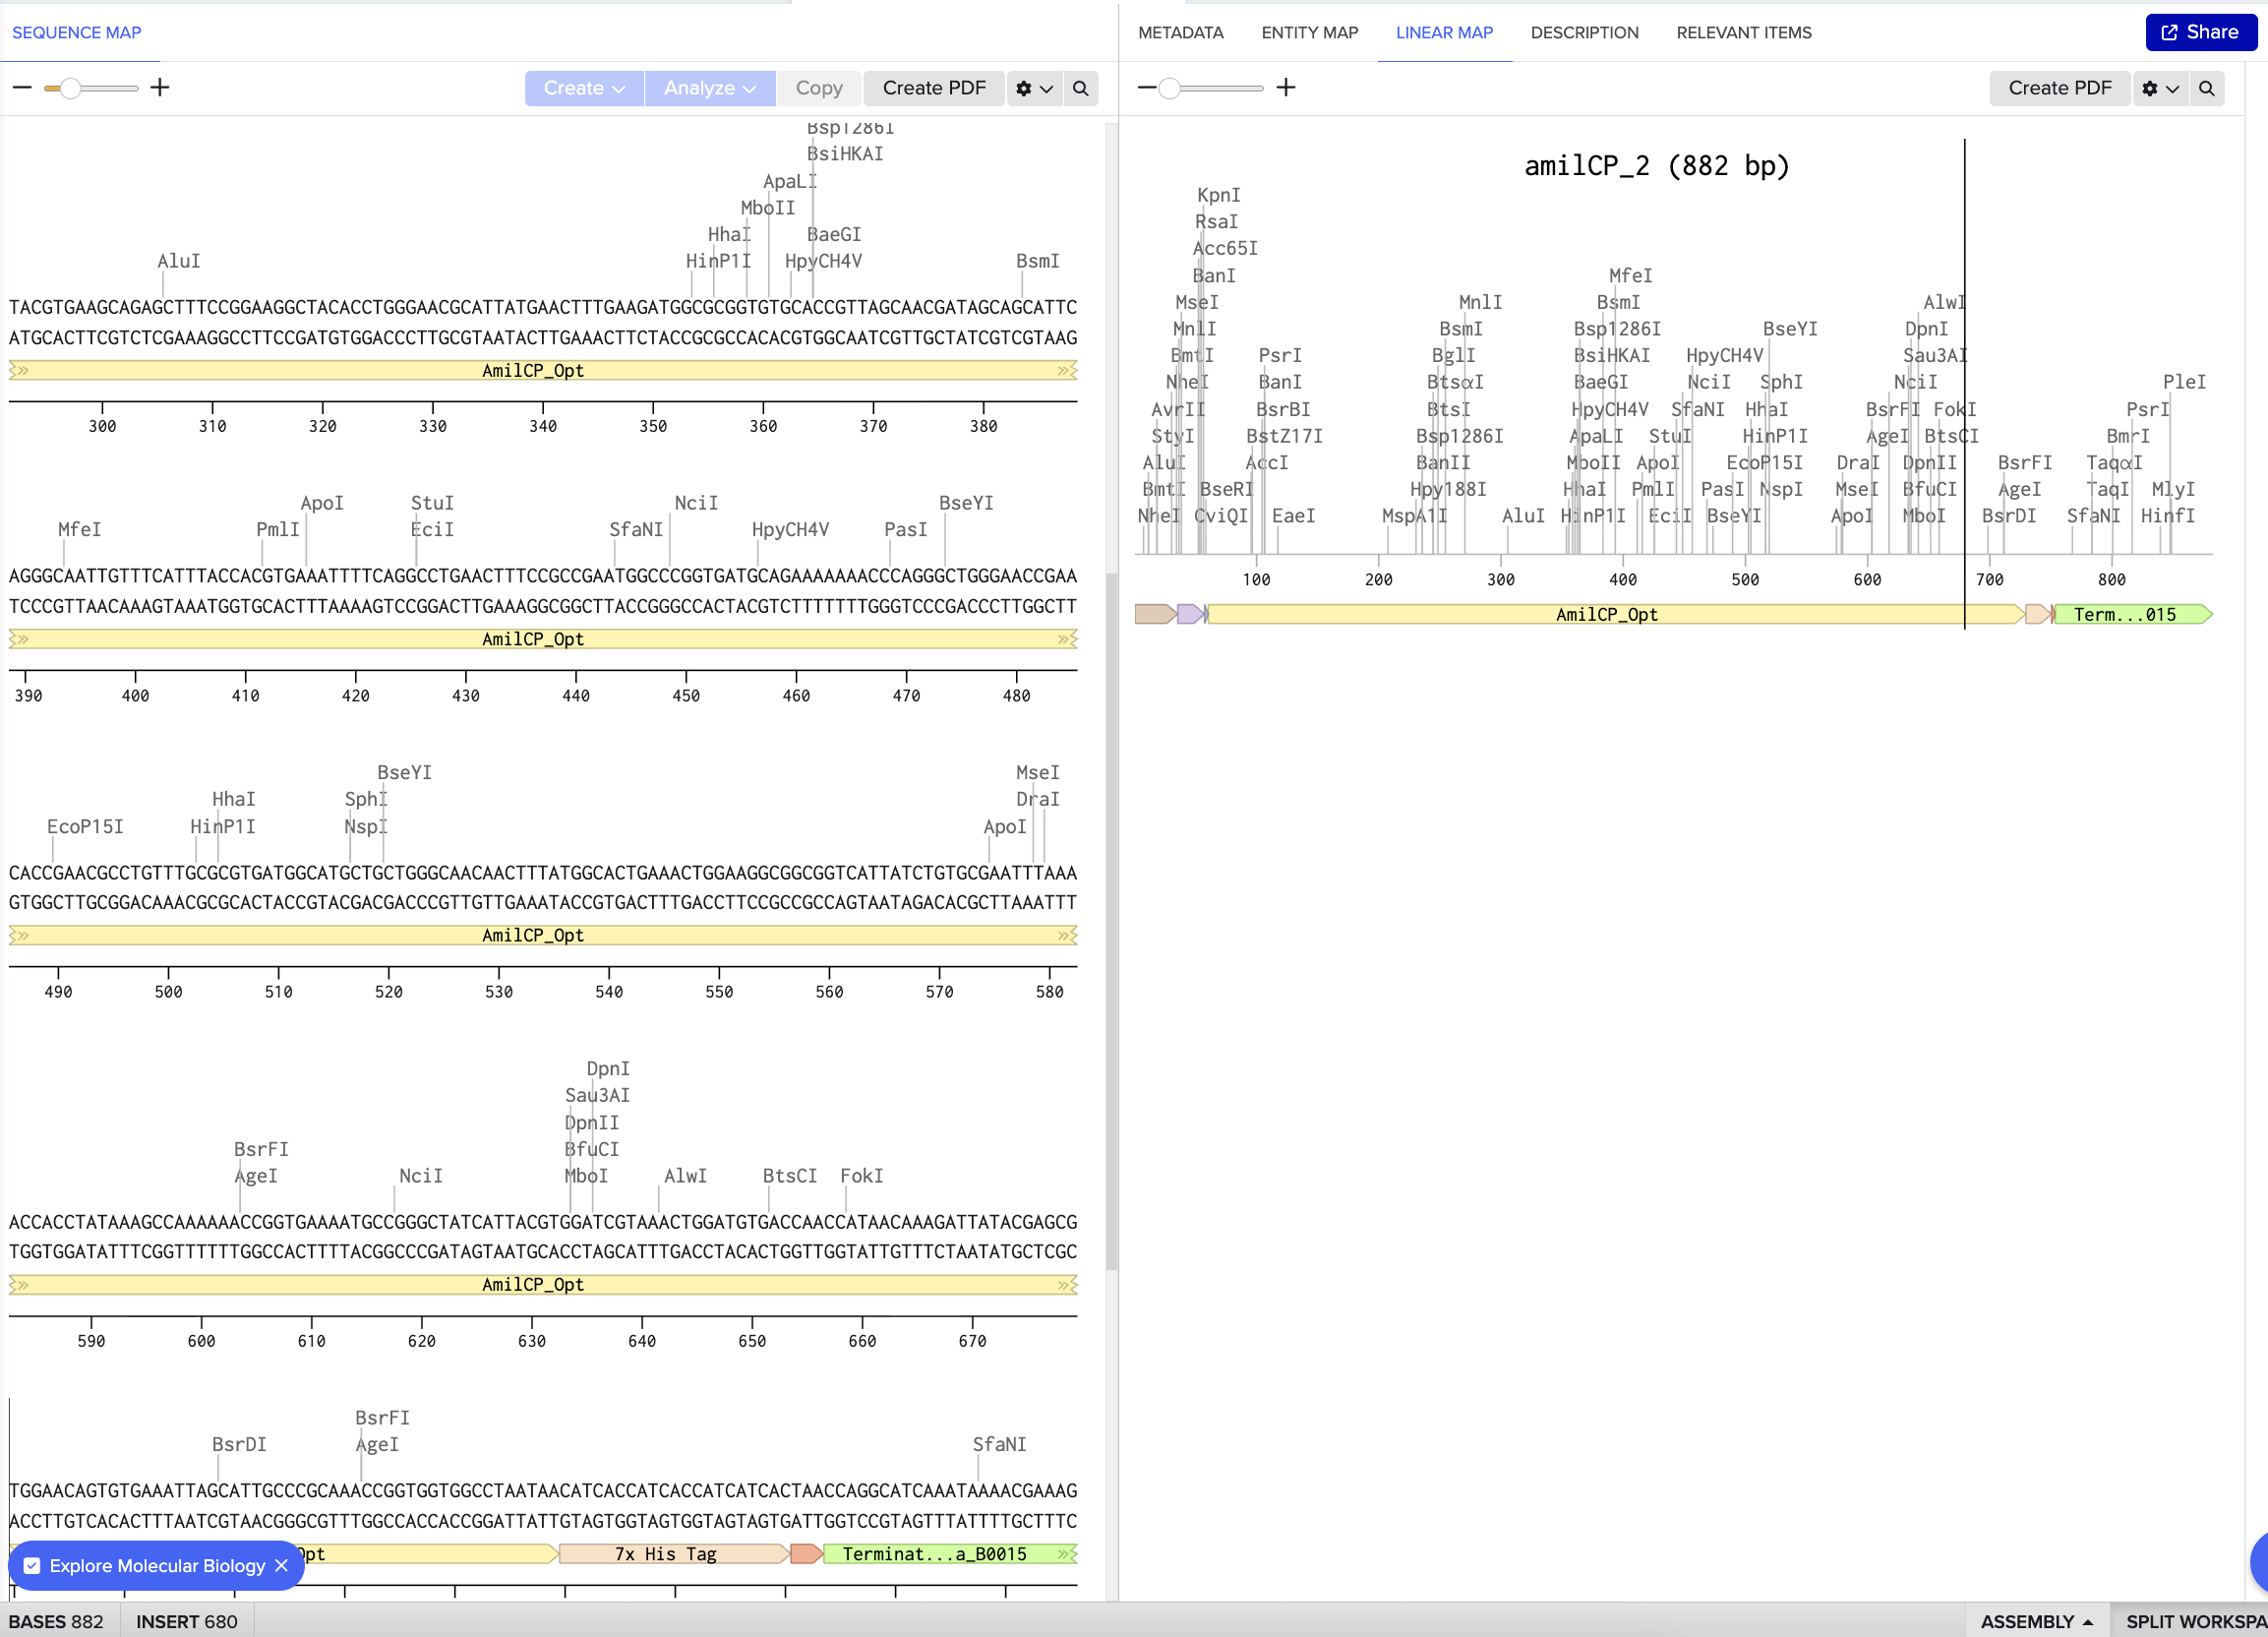Zoom in on the linear map

[1286, 88]
